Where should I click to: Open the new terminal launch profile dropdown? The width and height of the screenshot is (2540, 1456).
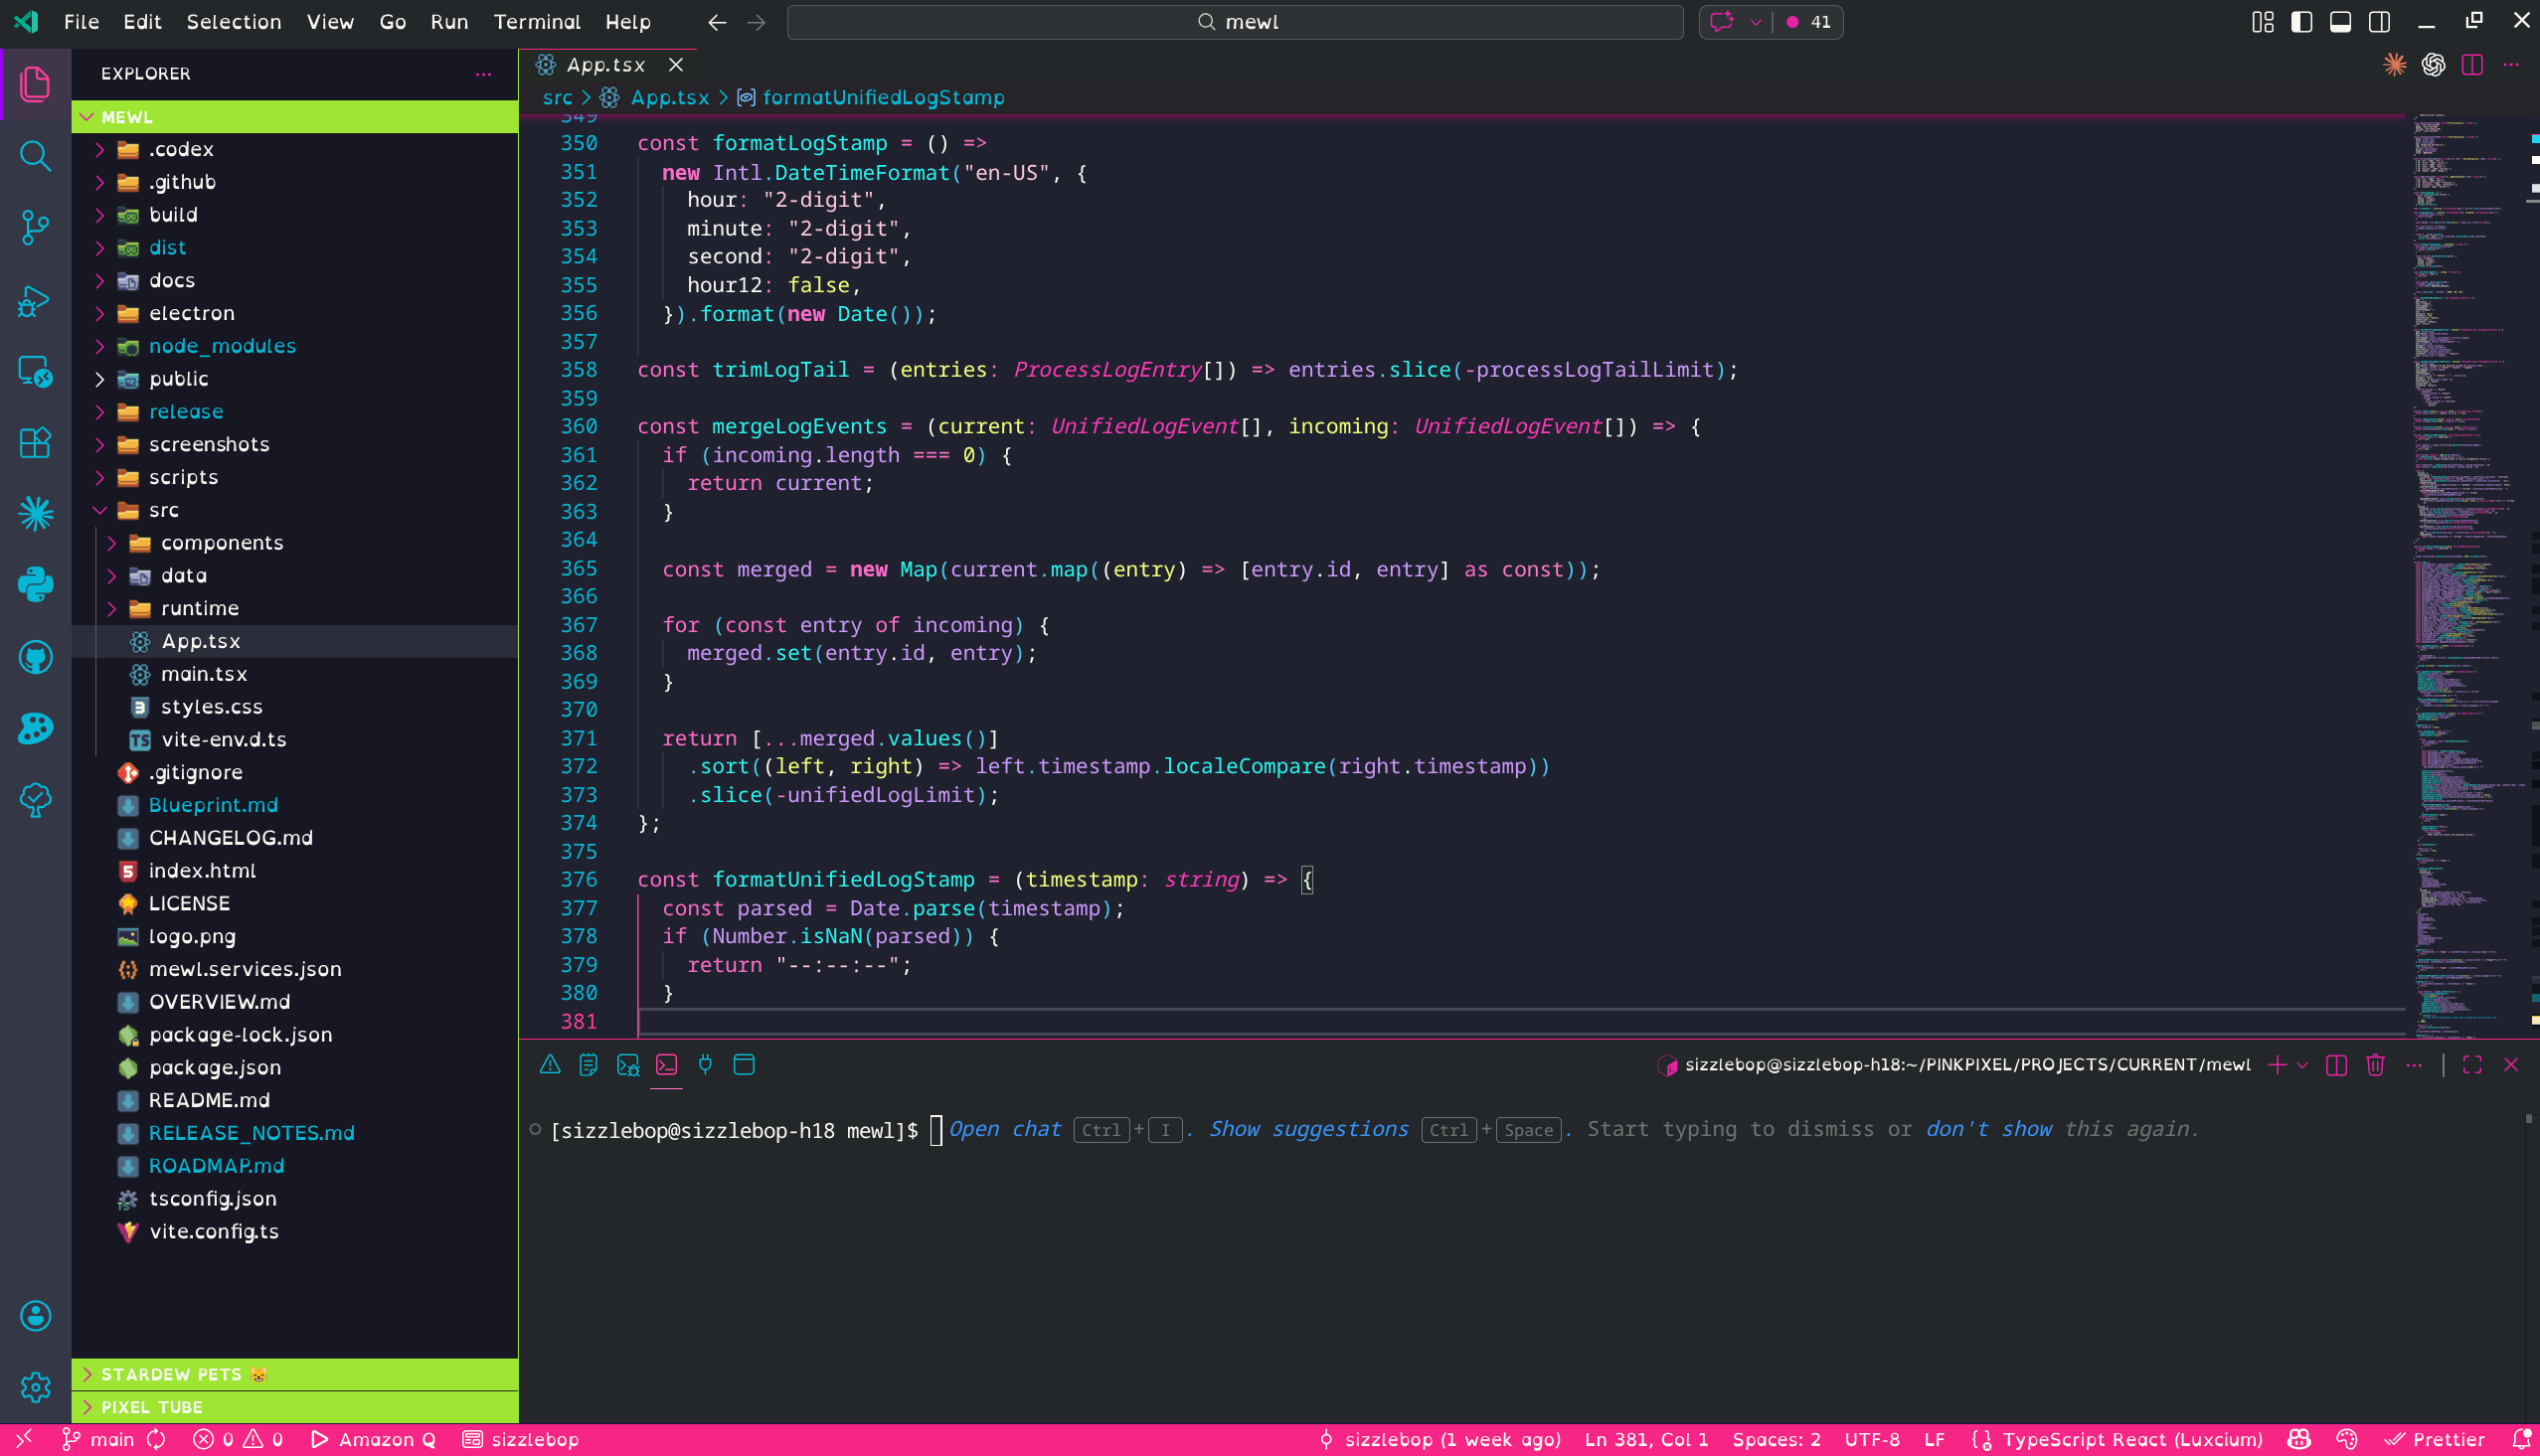click(2302, 1065)
